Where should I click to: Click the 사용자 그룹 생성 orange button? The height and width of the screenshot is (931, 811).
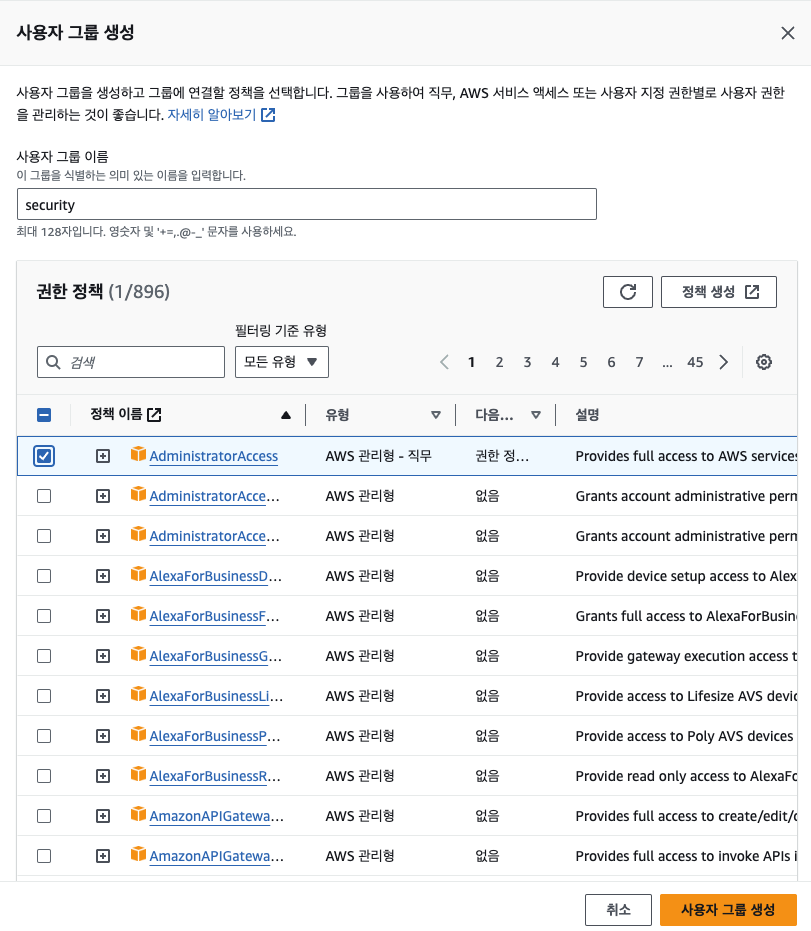point(728,910)
